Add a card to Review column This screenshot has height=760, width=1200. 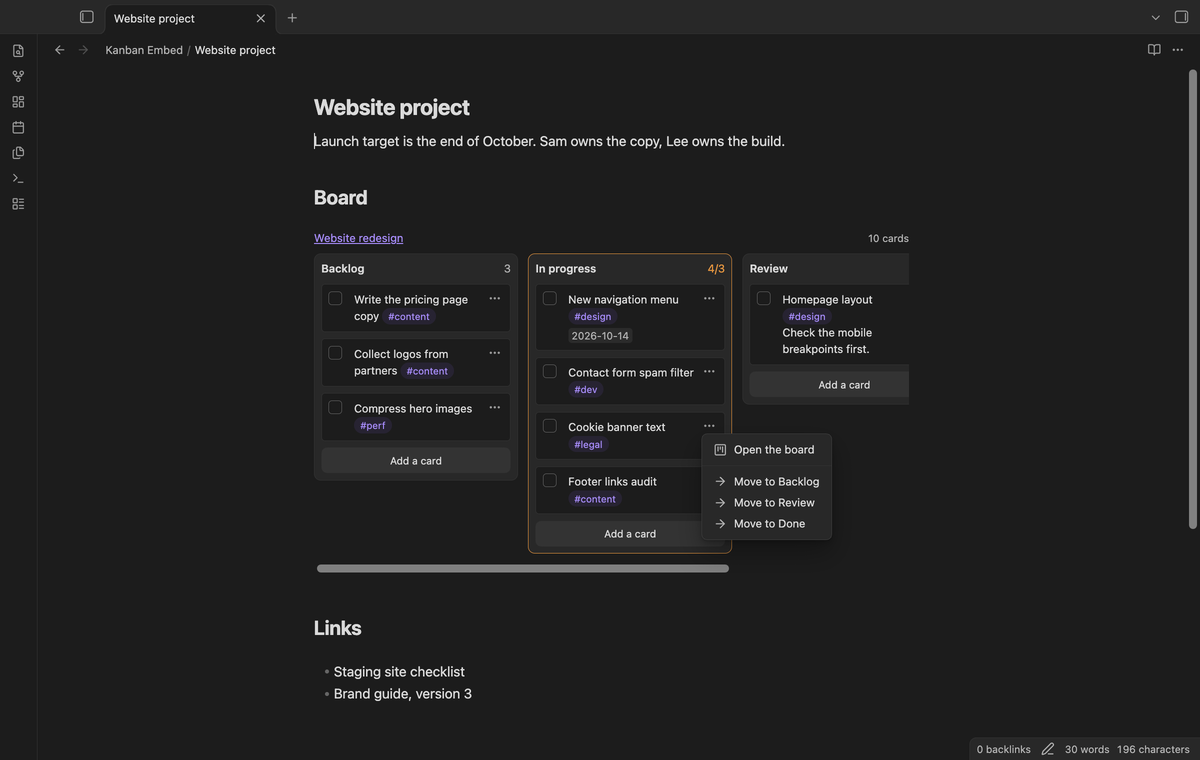pyautogui.click(x=829, y=385)
